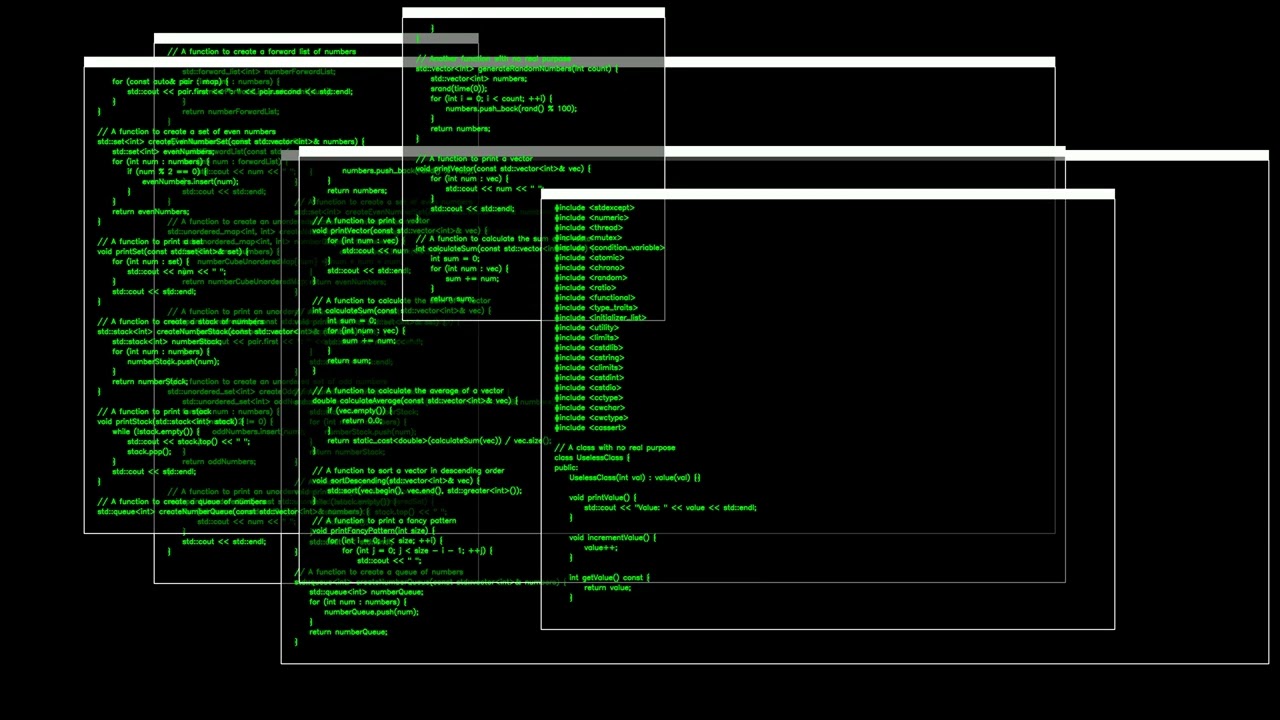Click the std::cout line printing "Value: "
Image resolution: width=1280 pixels, height=720 pixels.
[x=670, y=508]
